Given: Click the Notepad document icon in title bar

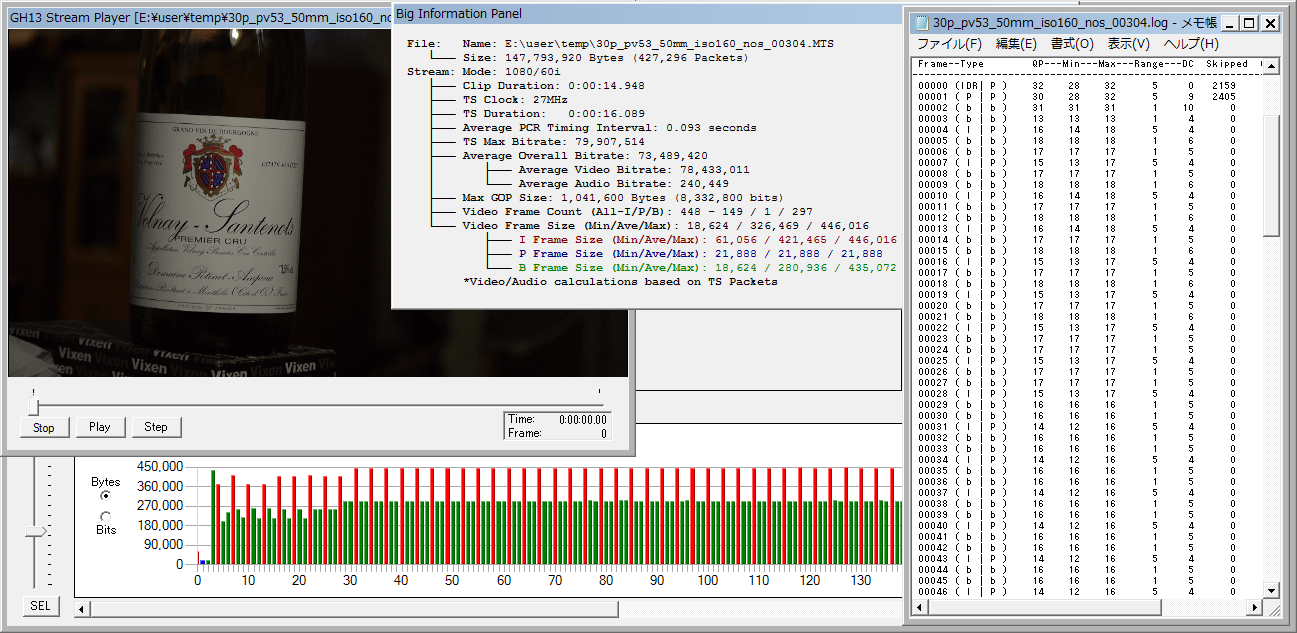Looking at the screenshot, I should (921, 22).
